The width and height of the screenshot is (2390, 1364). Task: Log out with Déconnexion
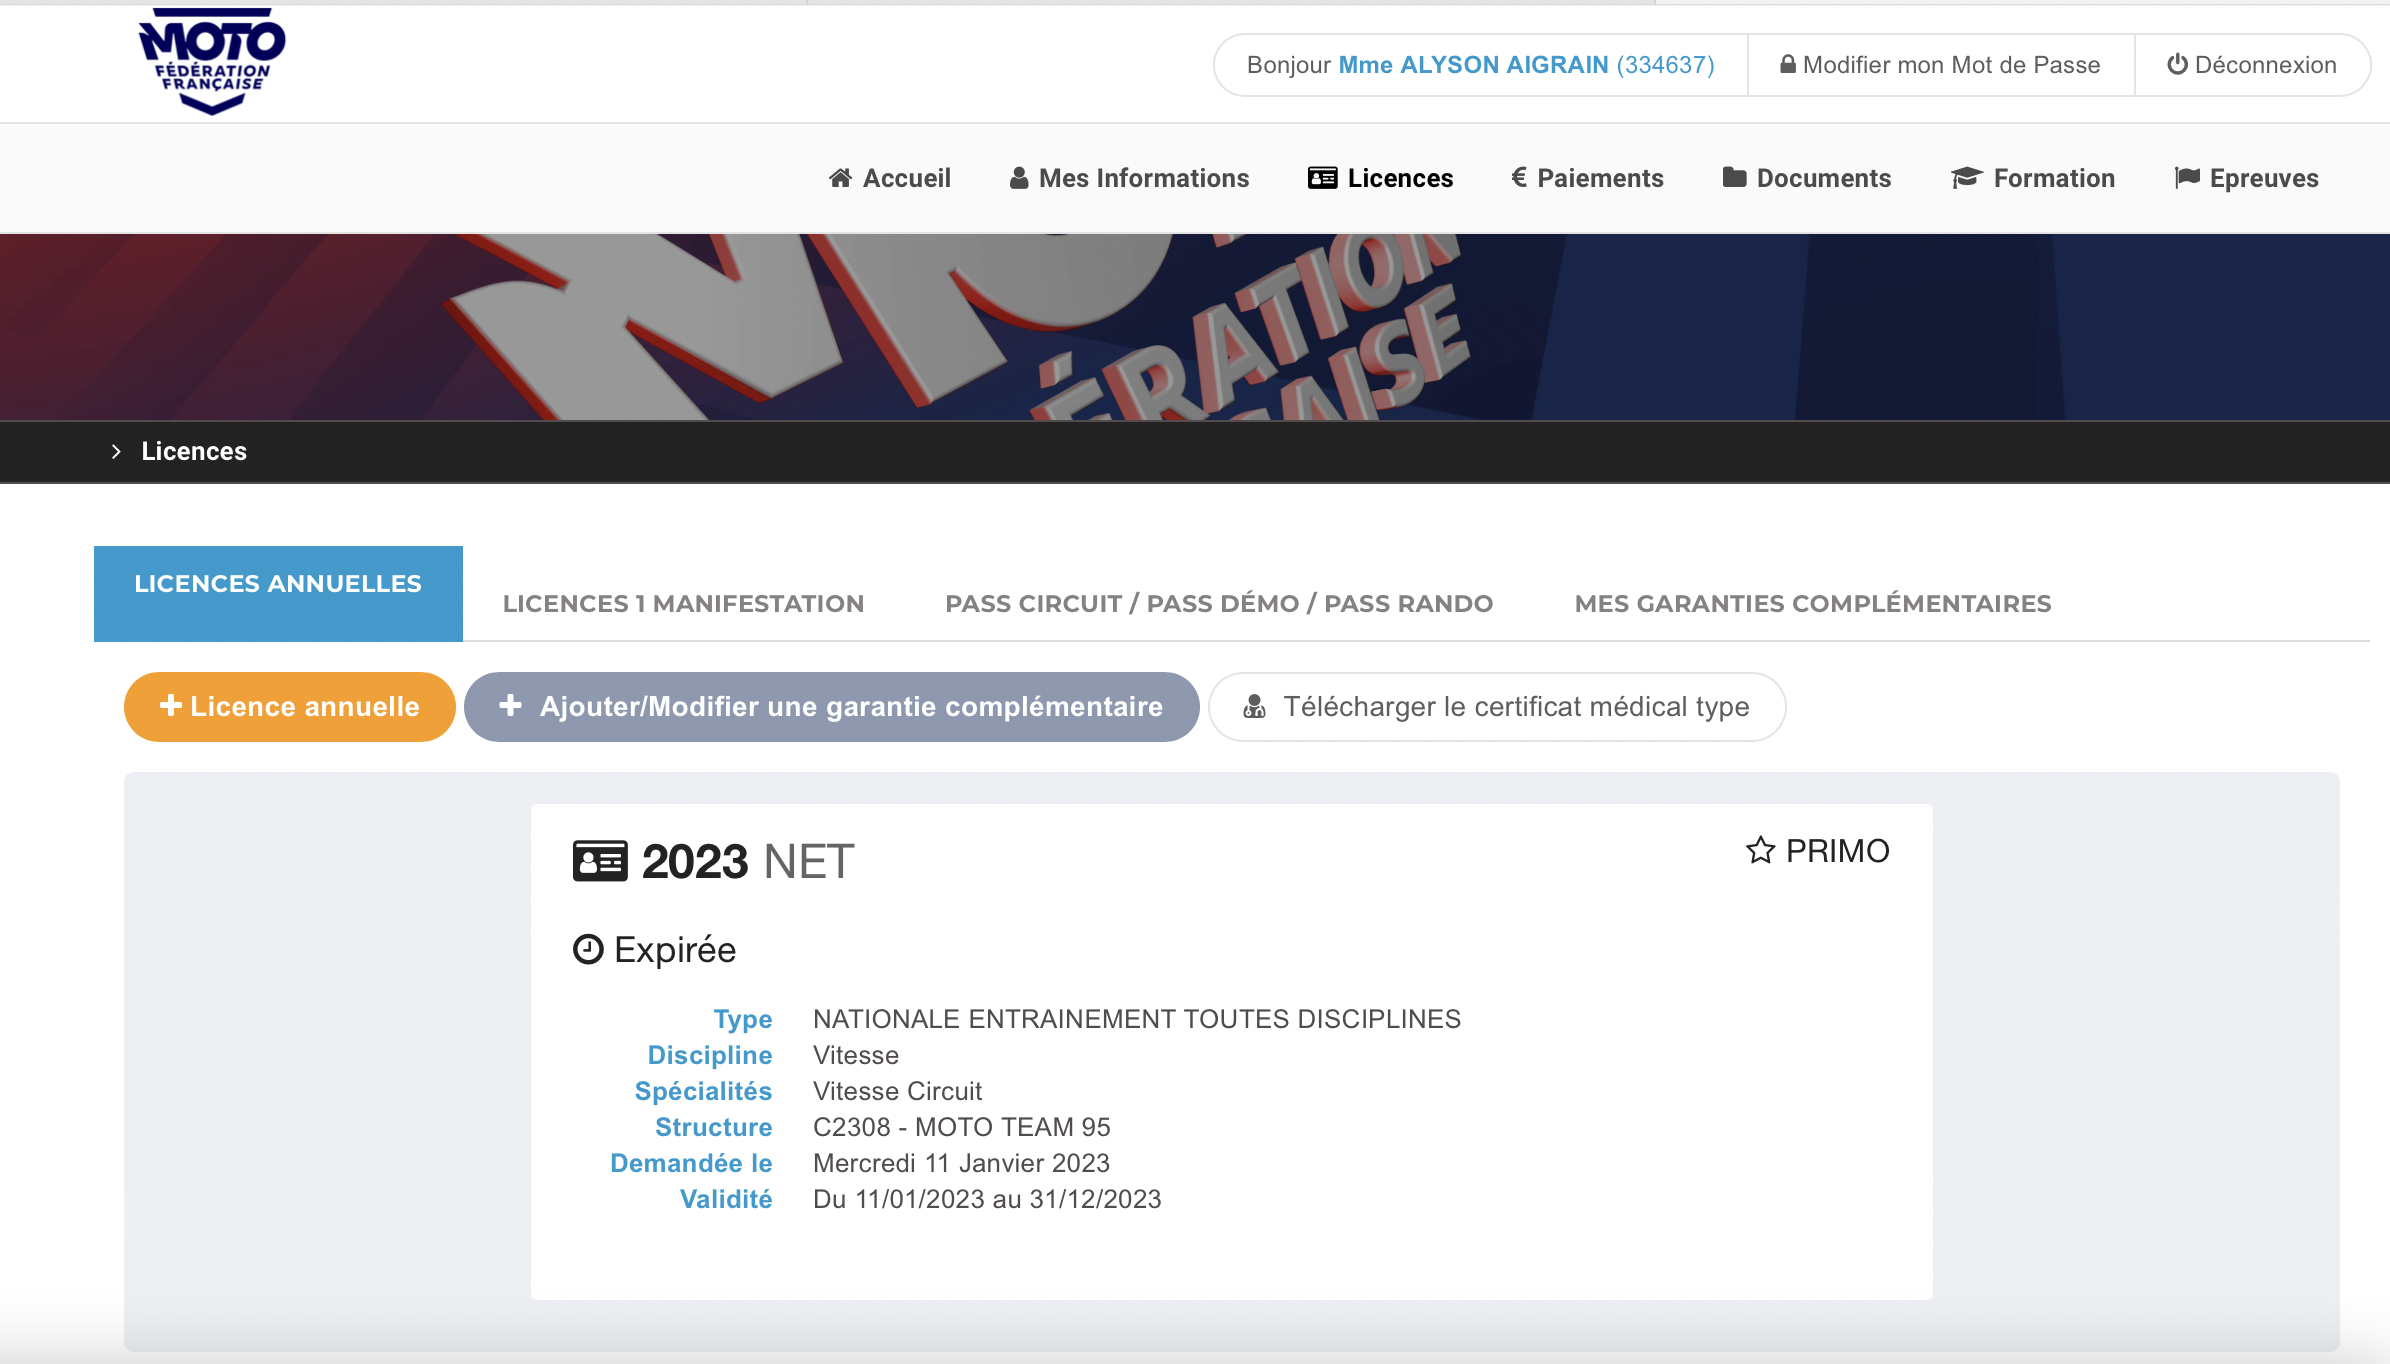[x=2251, y=65]
